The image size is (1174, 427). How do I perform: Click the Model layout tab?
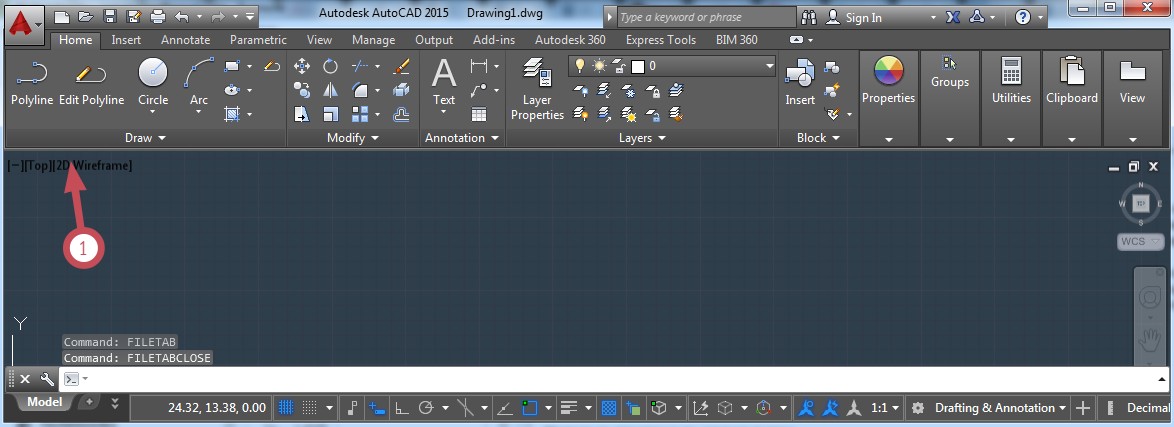coord(45,402)
